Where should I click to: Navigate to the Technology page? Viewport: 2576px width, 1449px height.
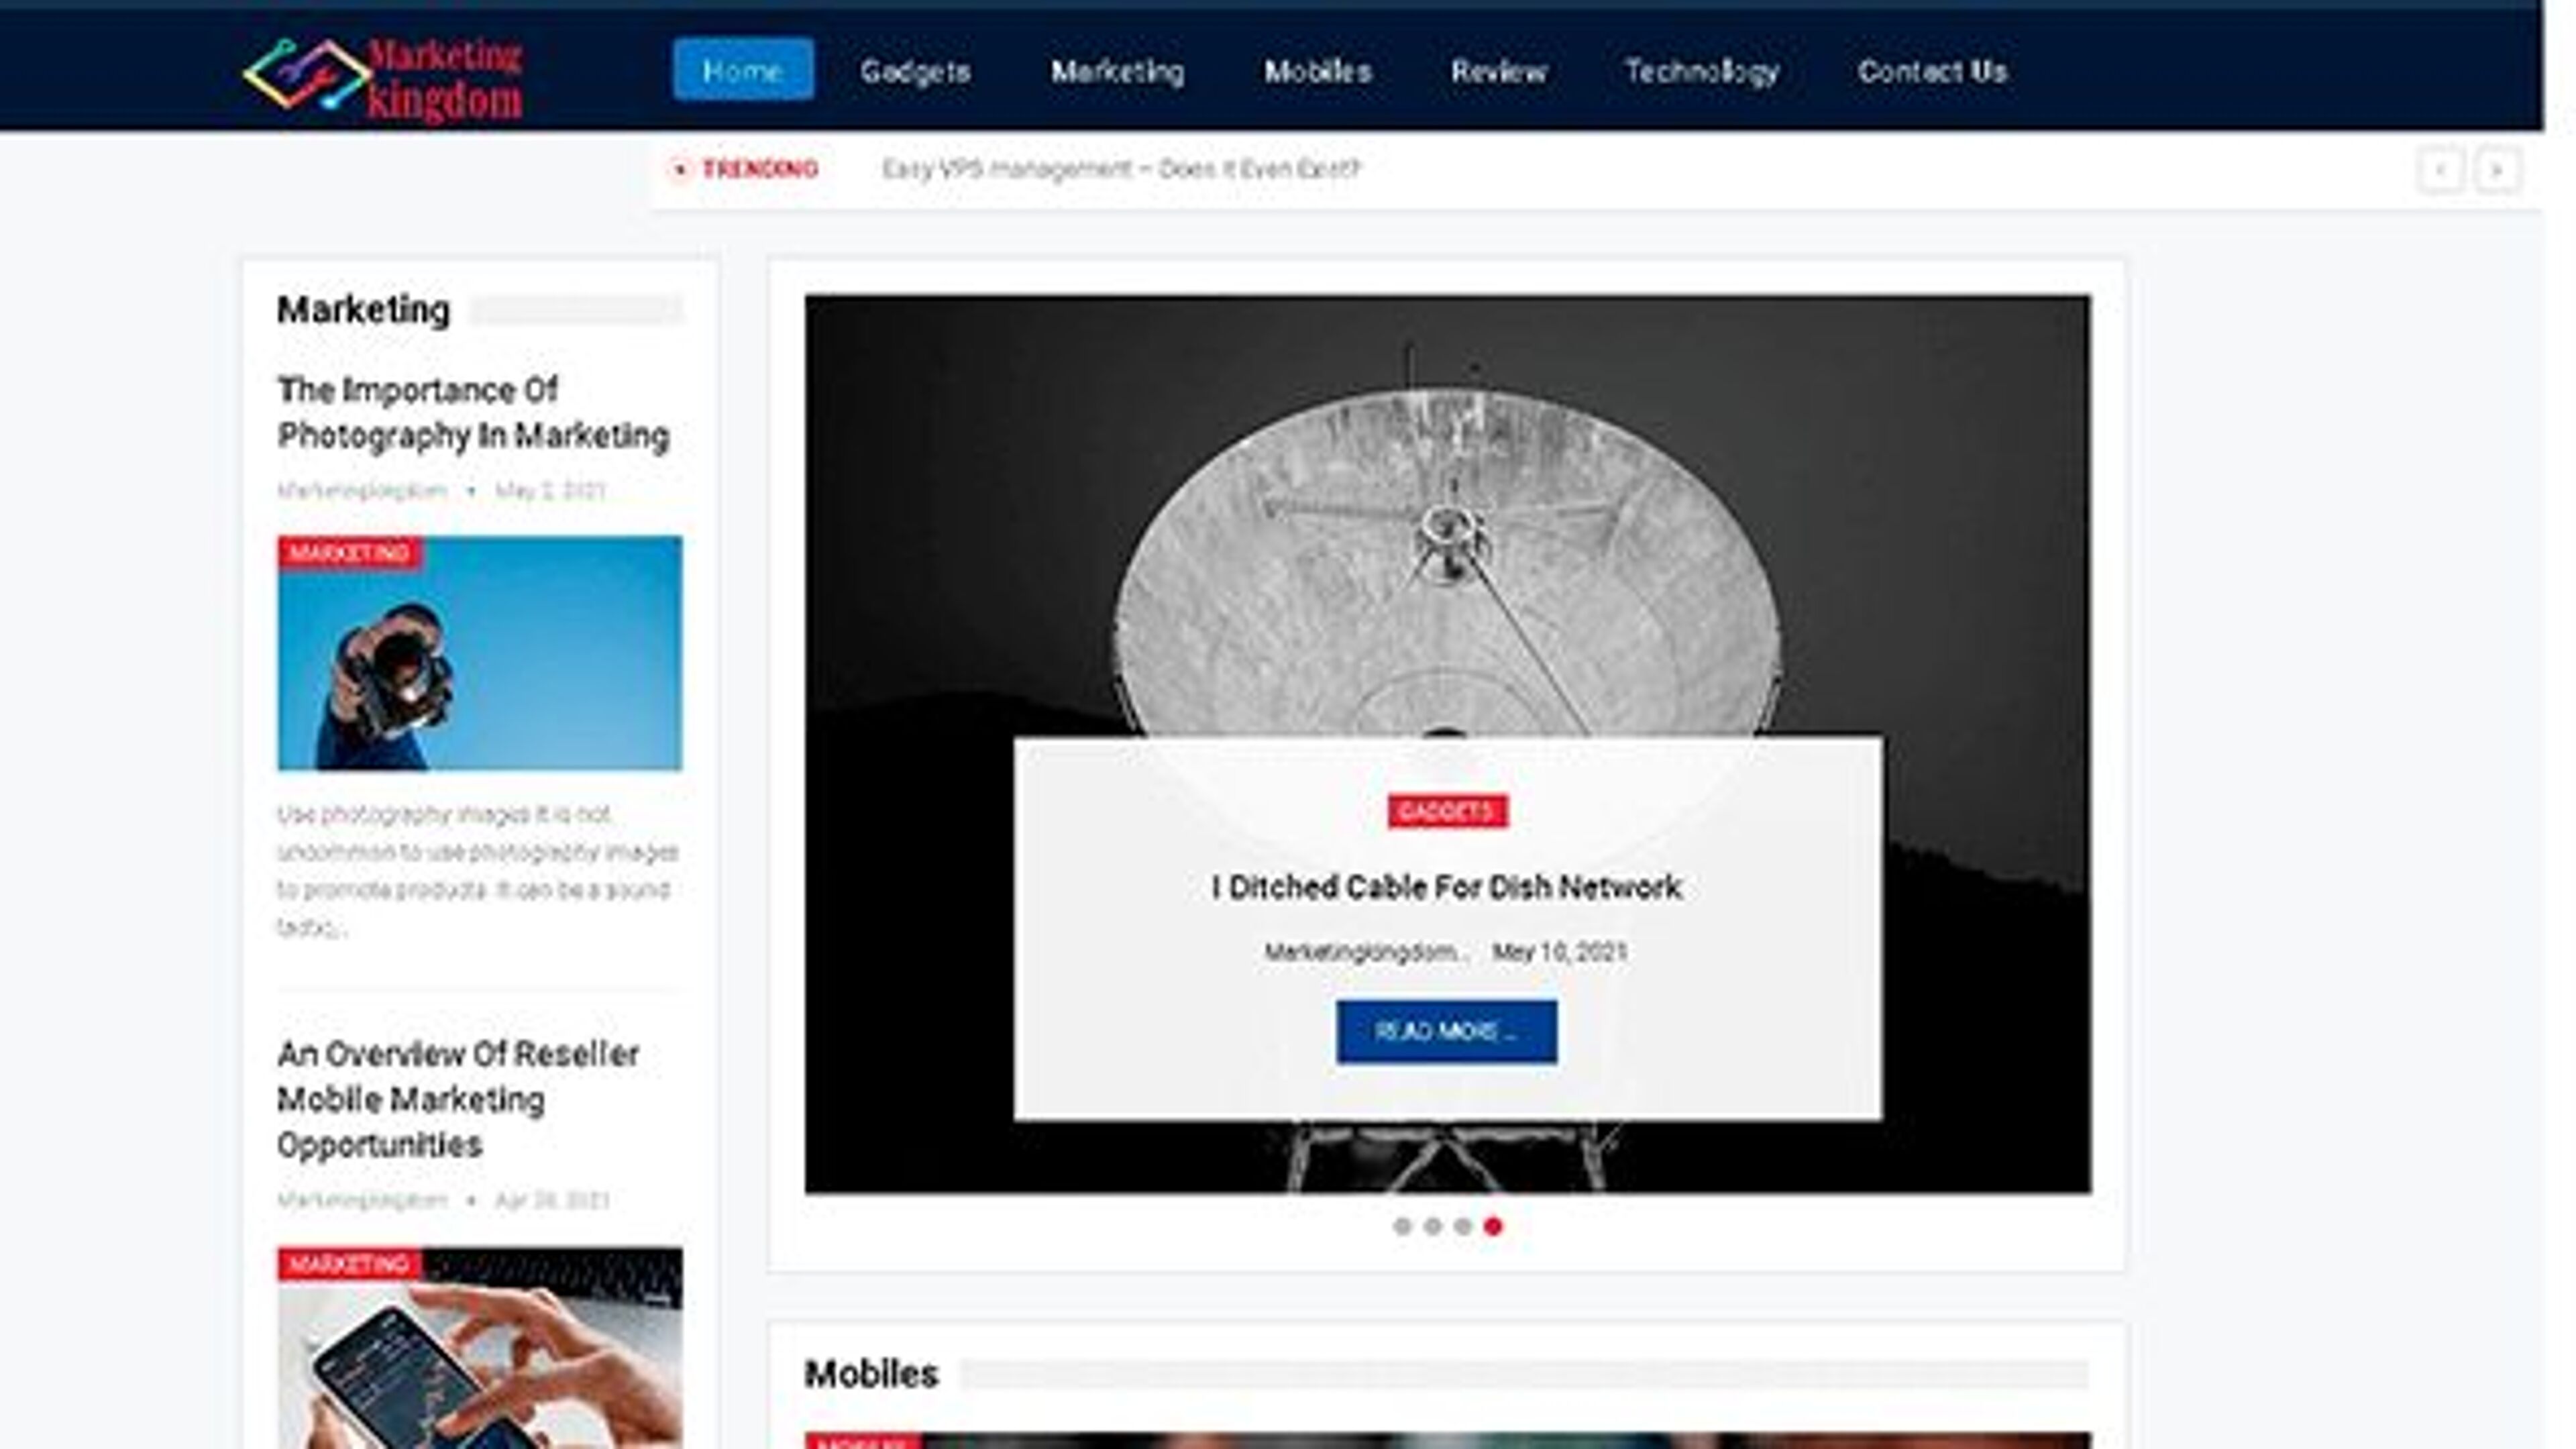click(1701, 71)
